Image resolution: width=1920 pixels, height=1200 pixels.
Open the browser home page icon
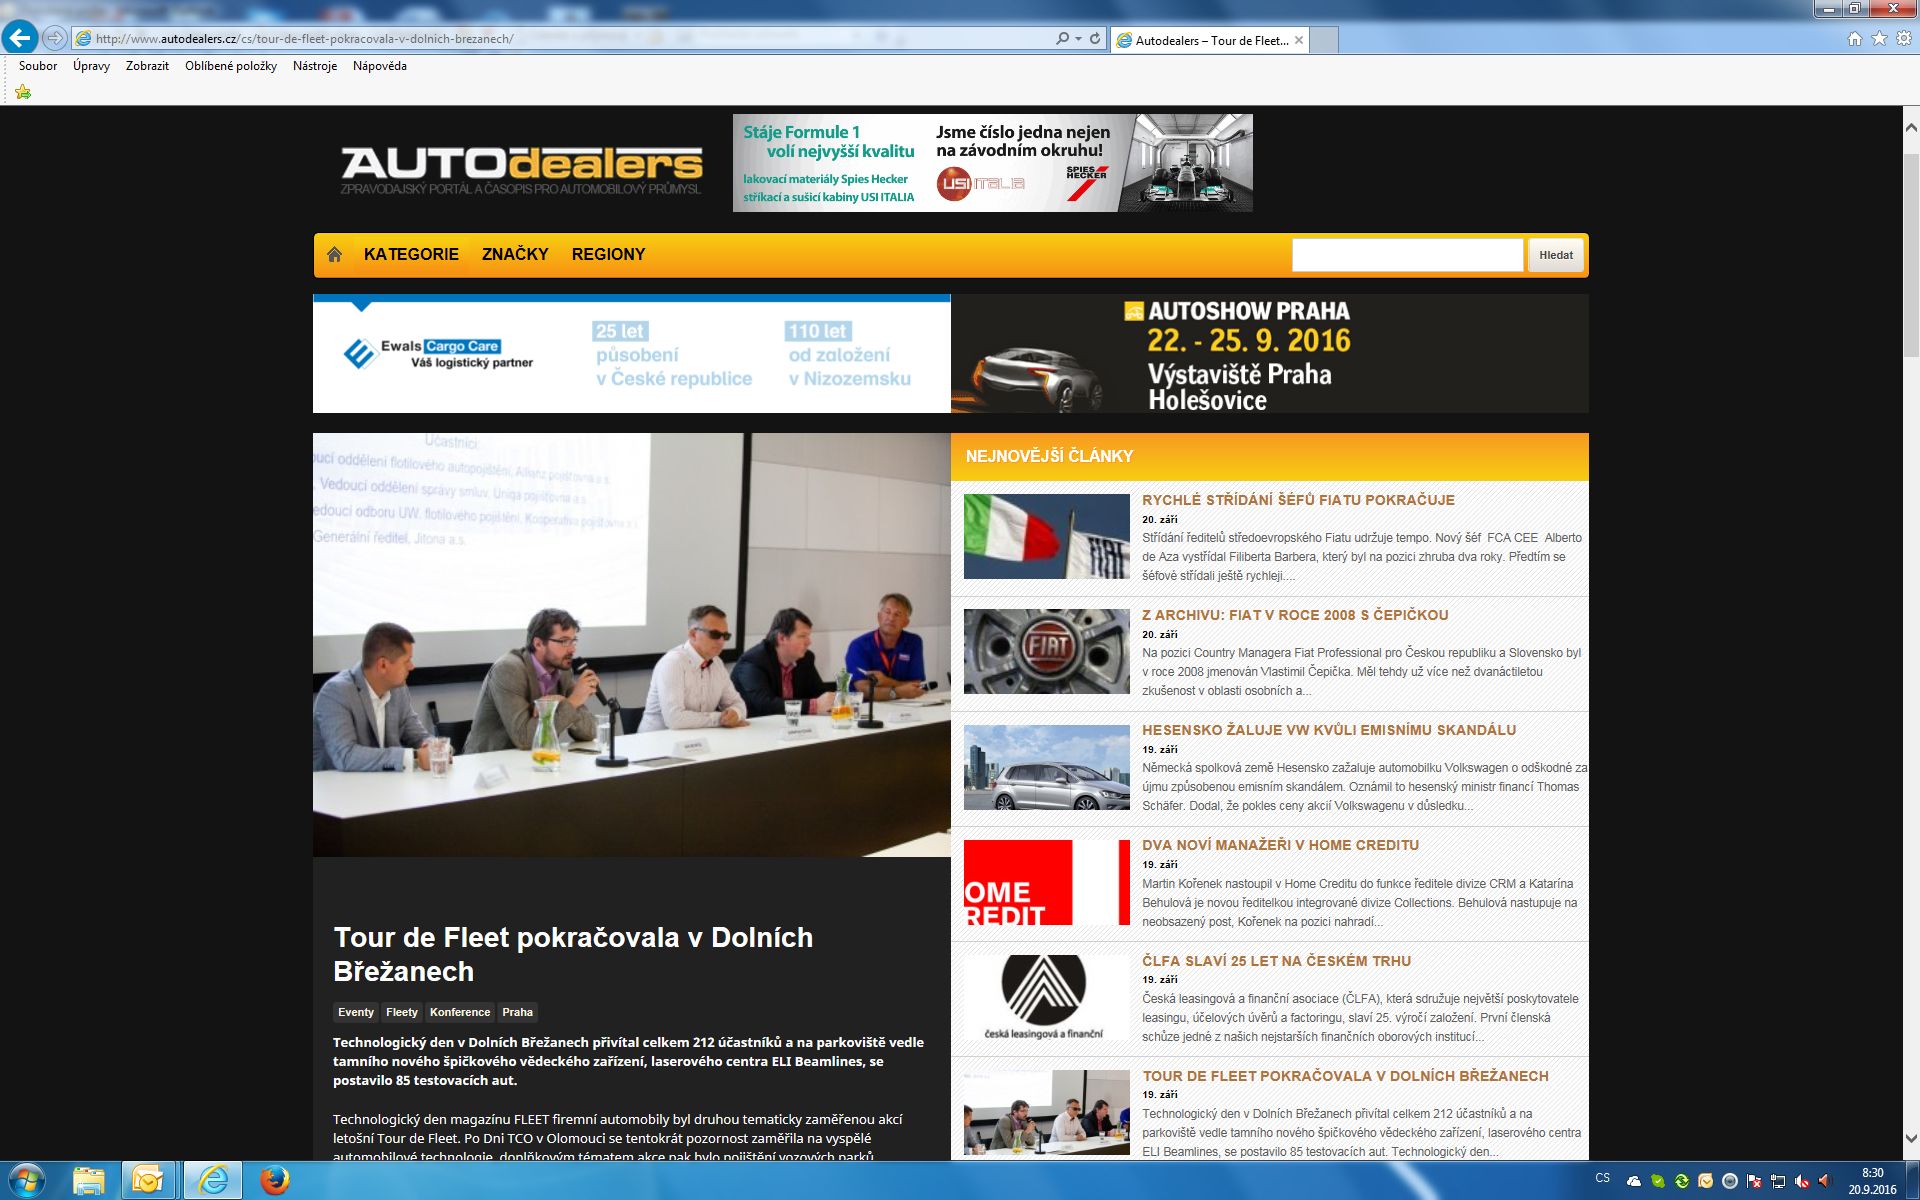pos(1855,39)
